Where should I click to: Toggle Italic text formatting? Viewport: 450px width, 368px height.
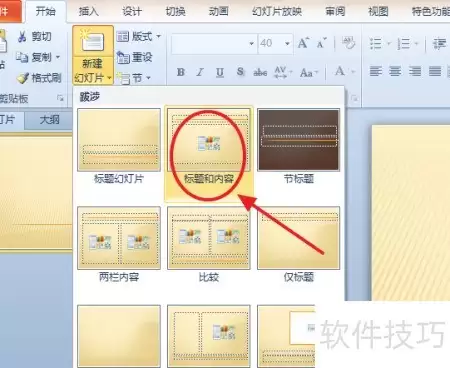pyautogui.click(x=200, y=72)
